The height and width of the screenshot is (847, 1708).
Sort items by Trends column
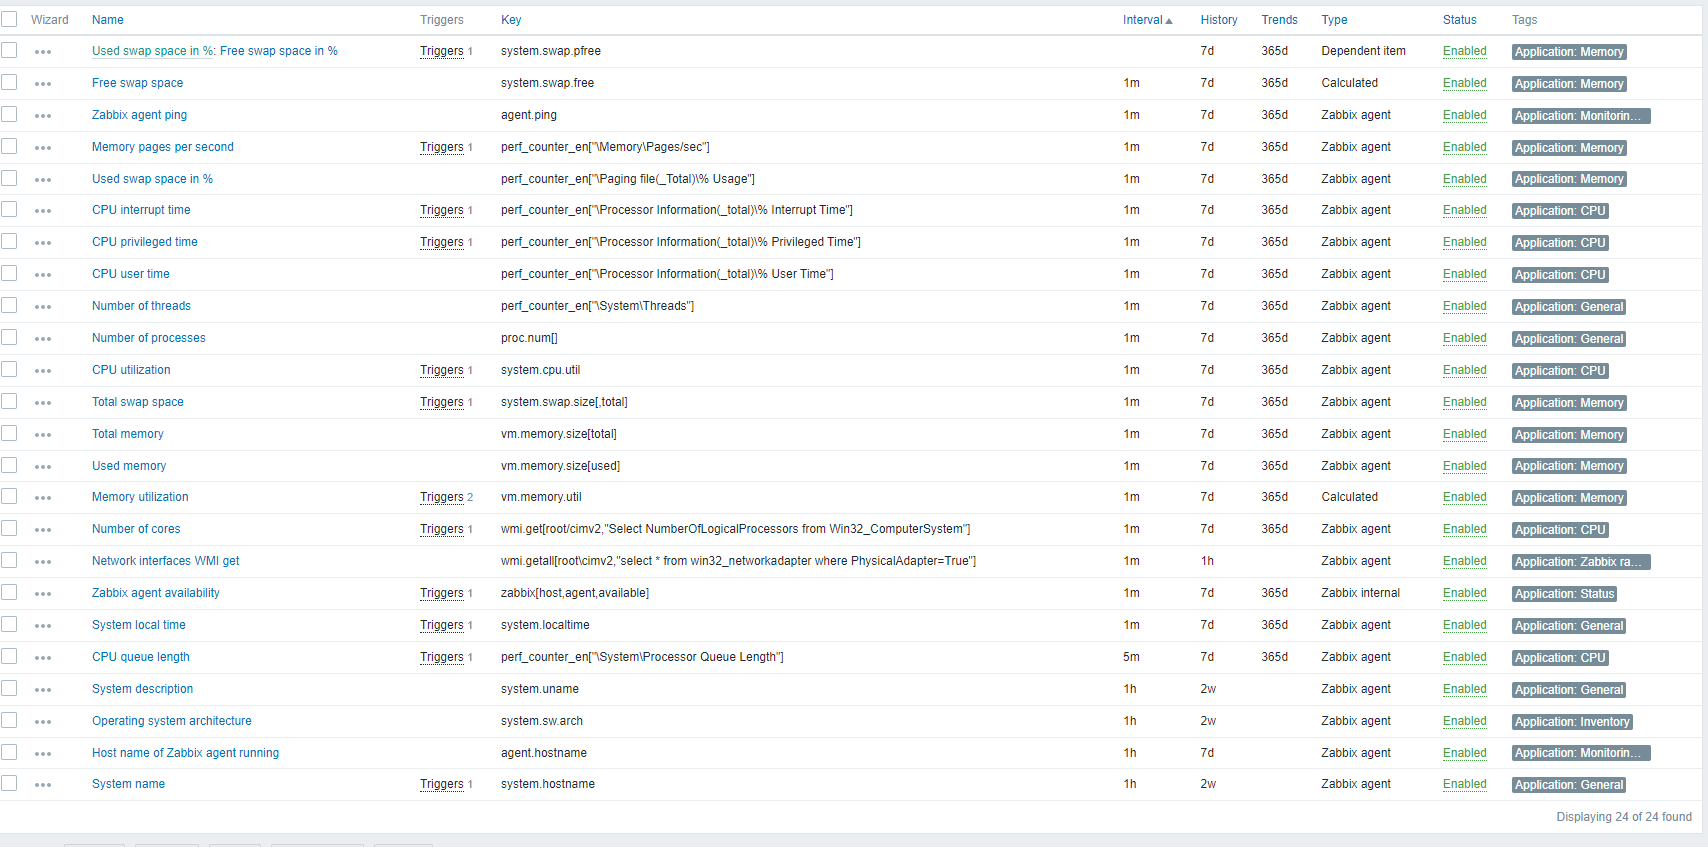pyautogui.click(x=1279, y=20)
